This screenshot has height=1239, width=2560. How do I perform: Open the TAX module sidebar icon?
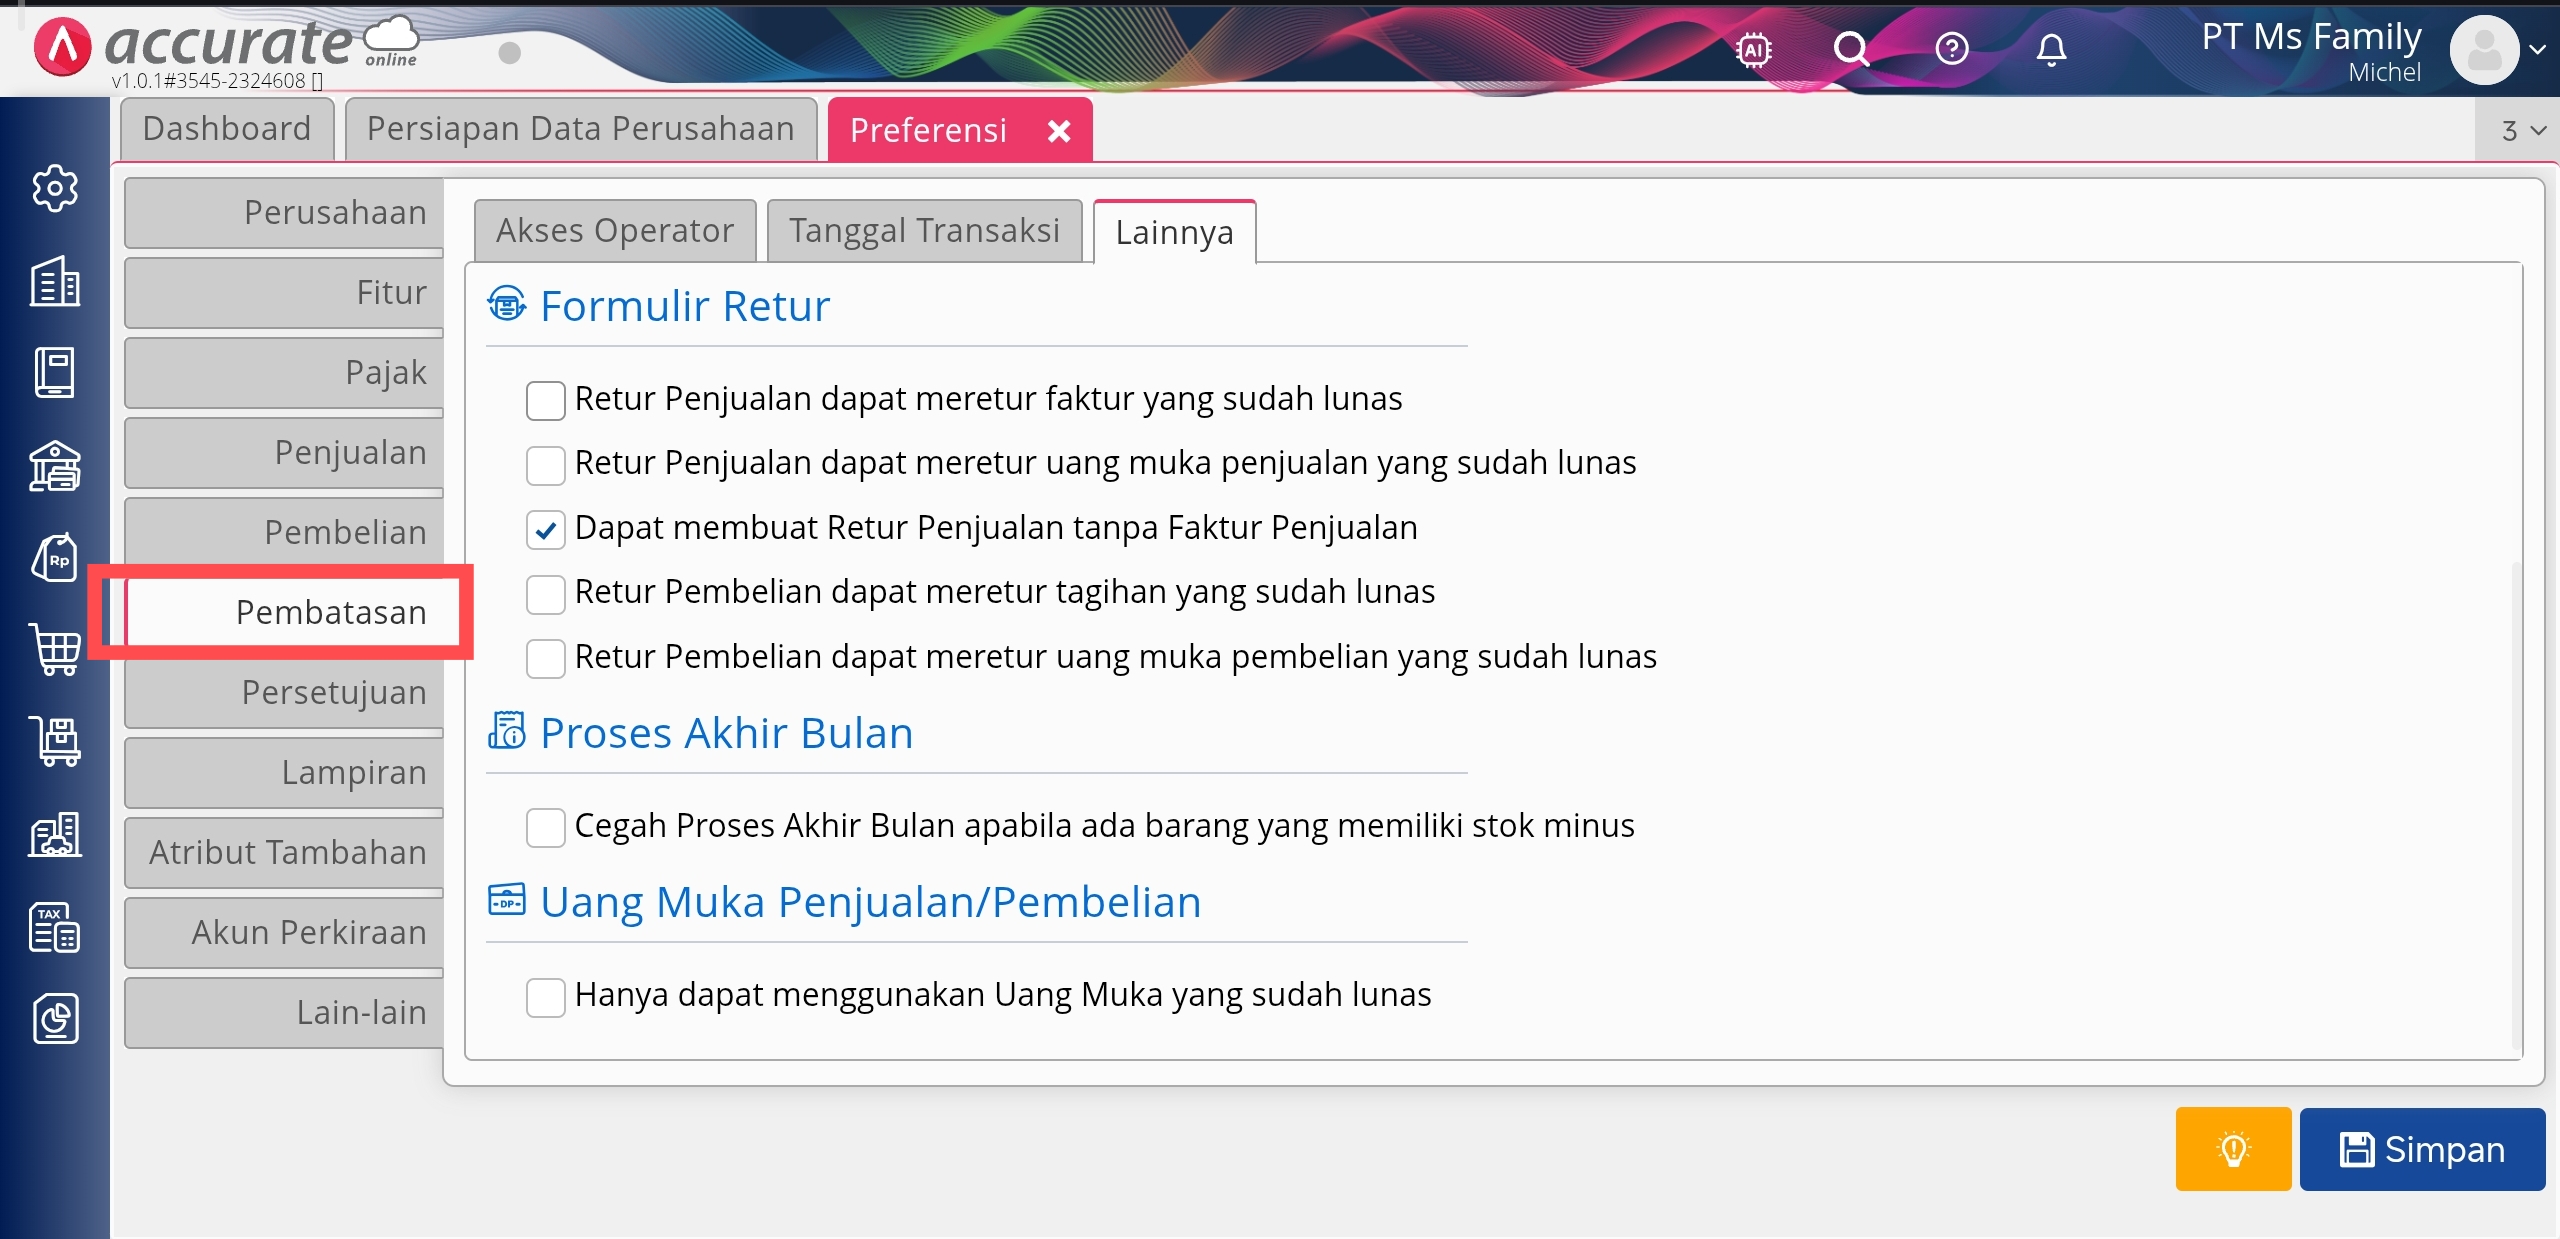click(x=55, y=927)
